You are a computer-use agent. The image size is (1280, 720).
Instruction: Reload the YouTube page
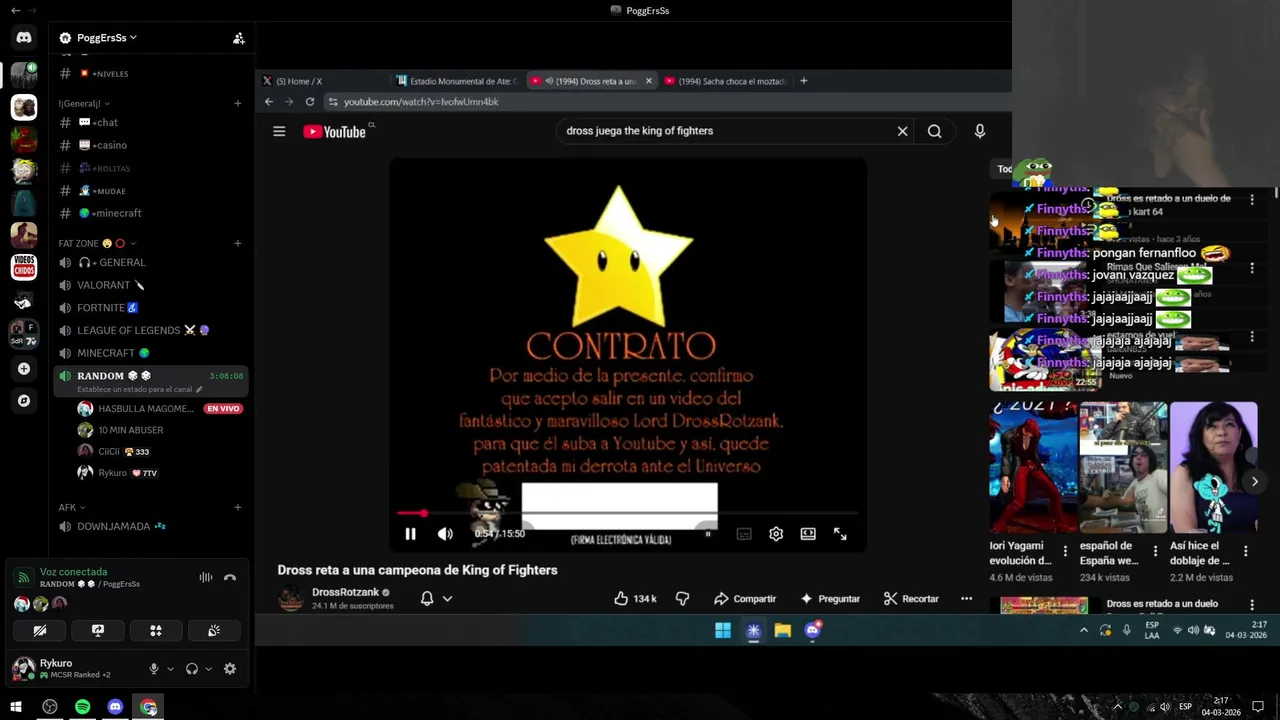click(x=310, y=102)
